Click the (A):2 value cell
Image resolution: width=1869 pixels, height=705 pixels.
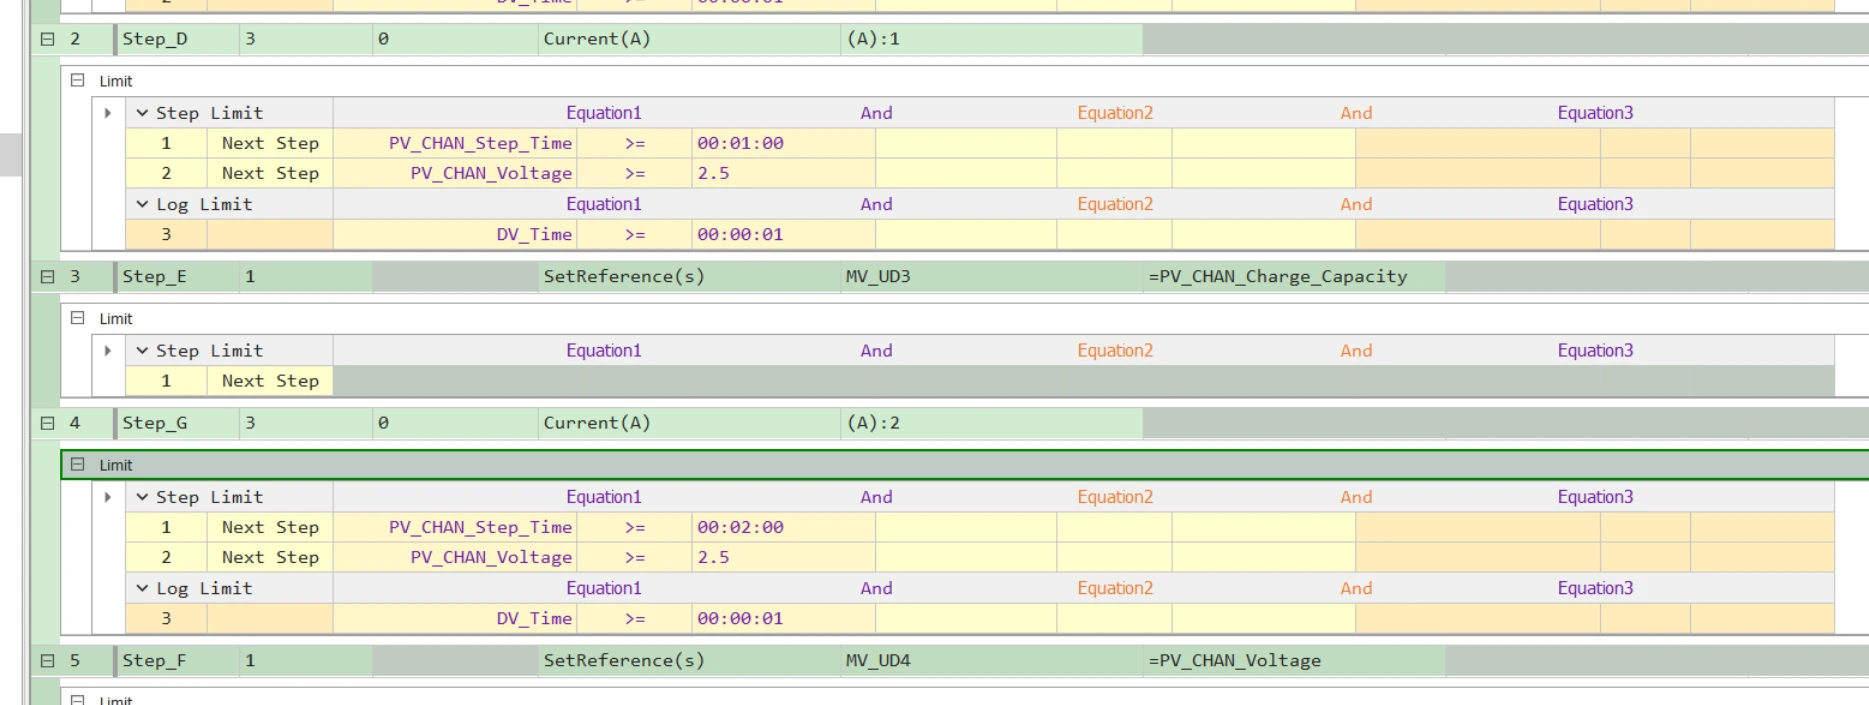992,423
